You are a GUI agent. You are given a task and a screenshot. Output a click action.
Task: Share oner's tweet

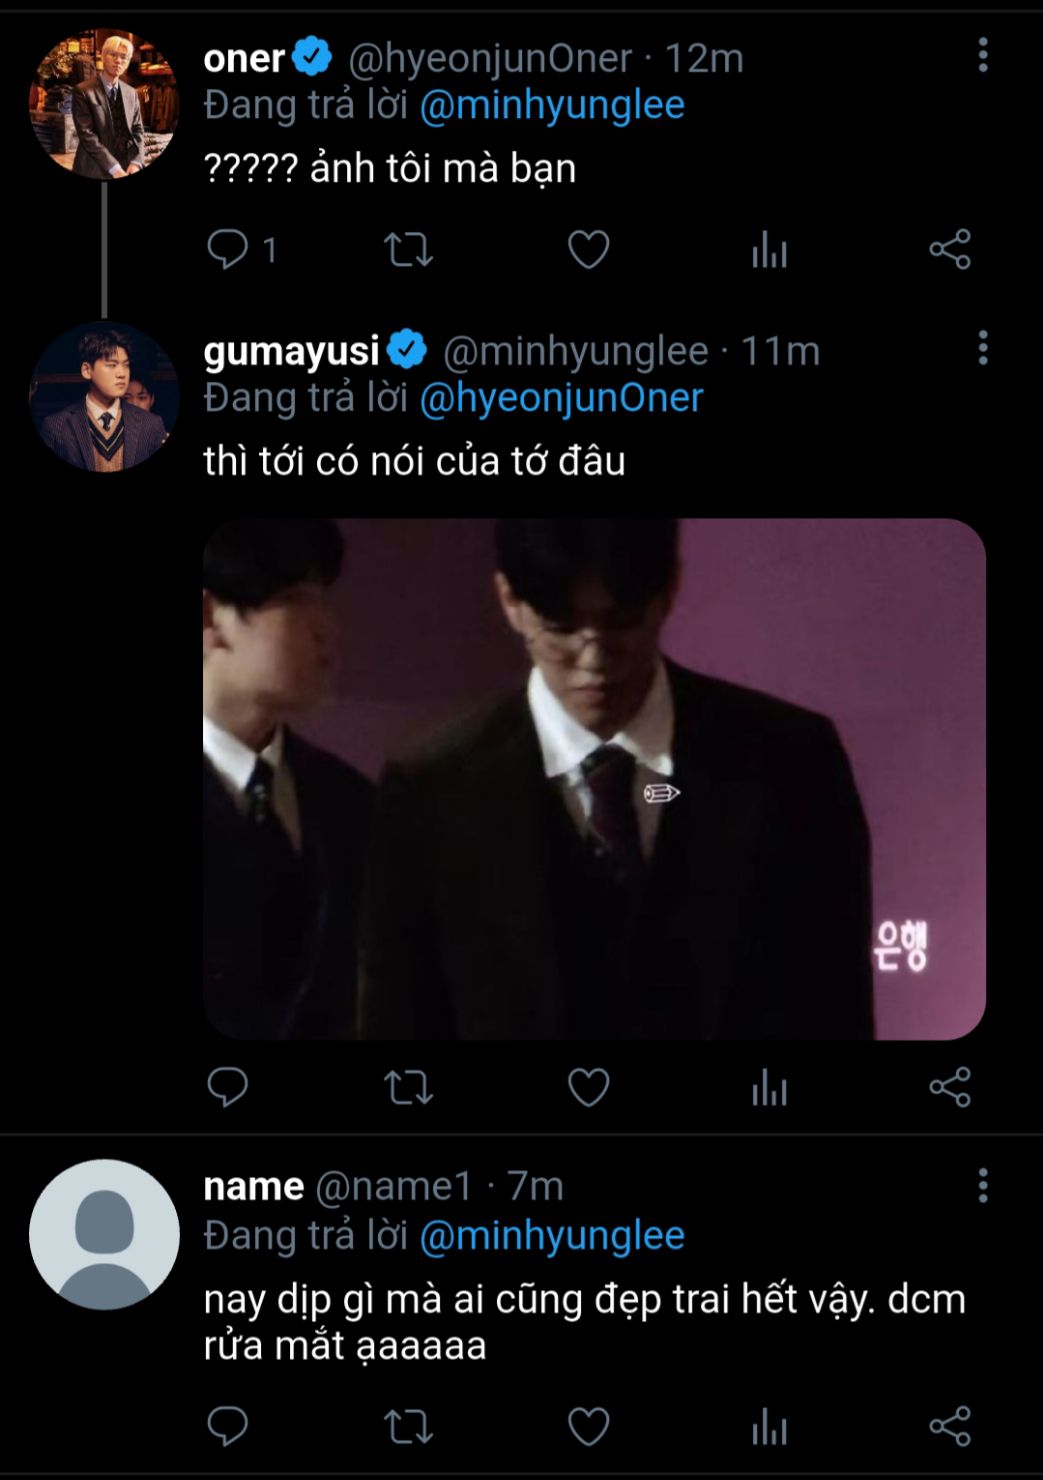(949, 249)
